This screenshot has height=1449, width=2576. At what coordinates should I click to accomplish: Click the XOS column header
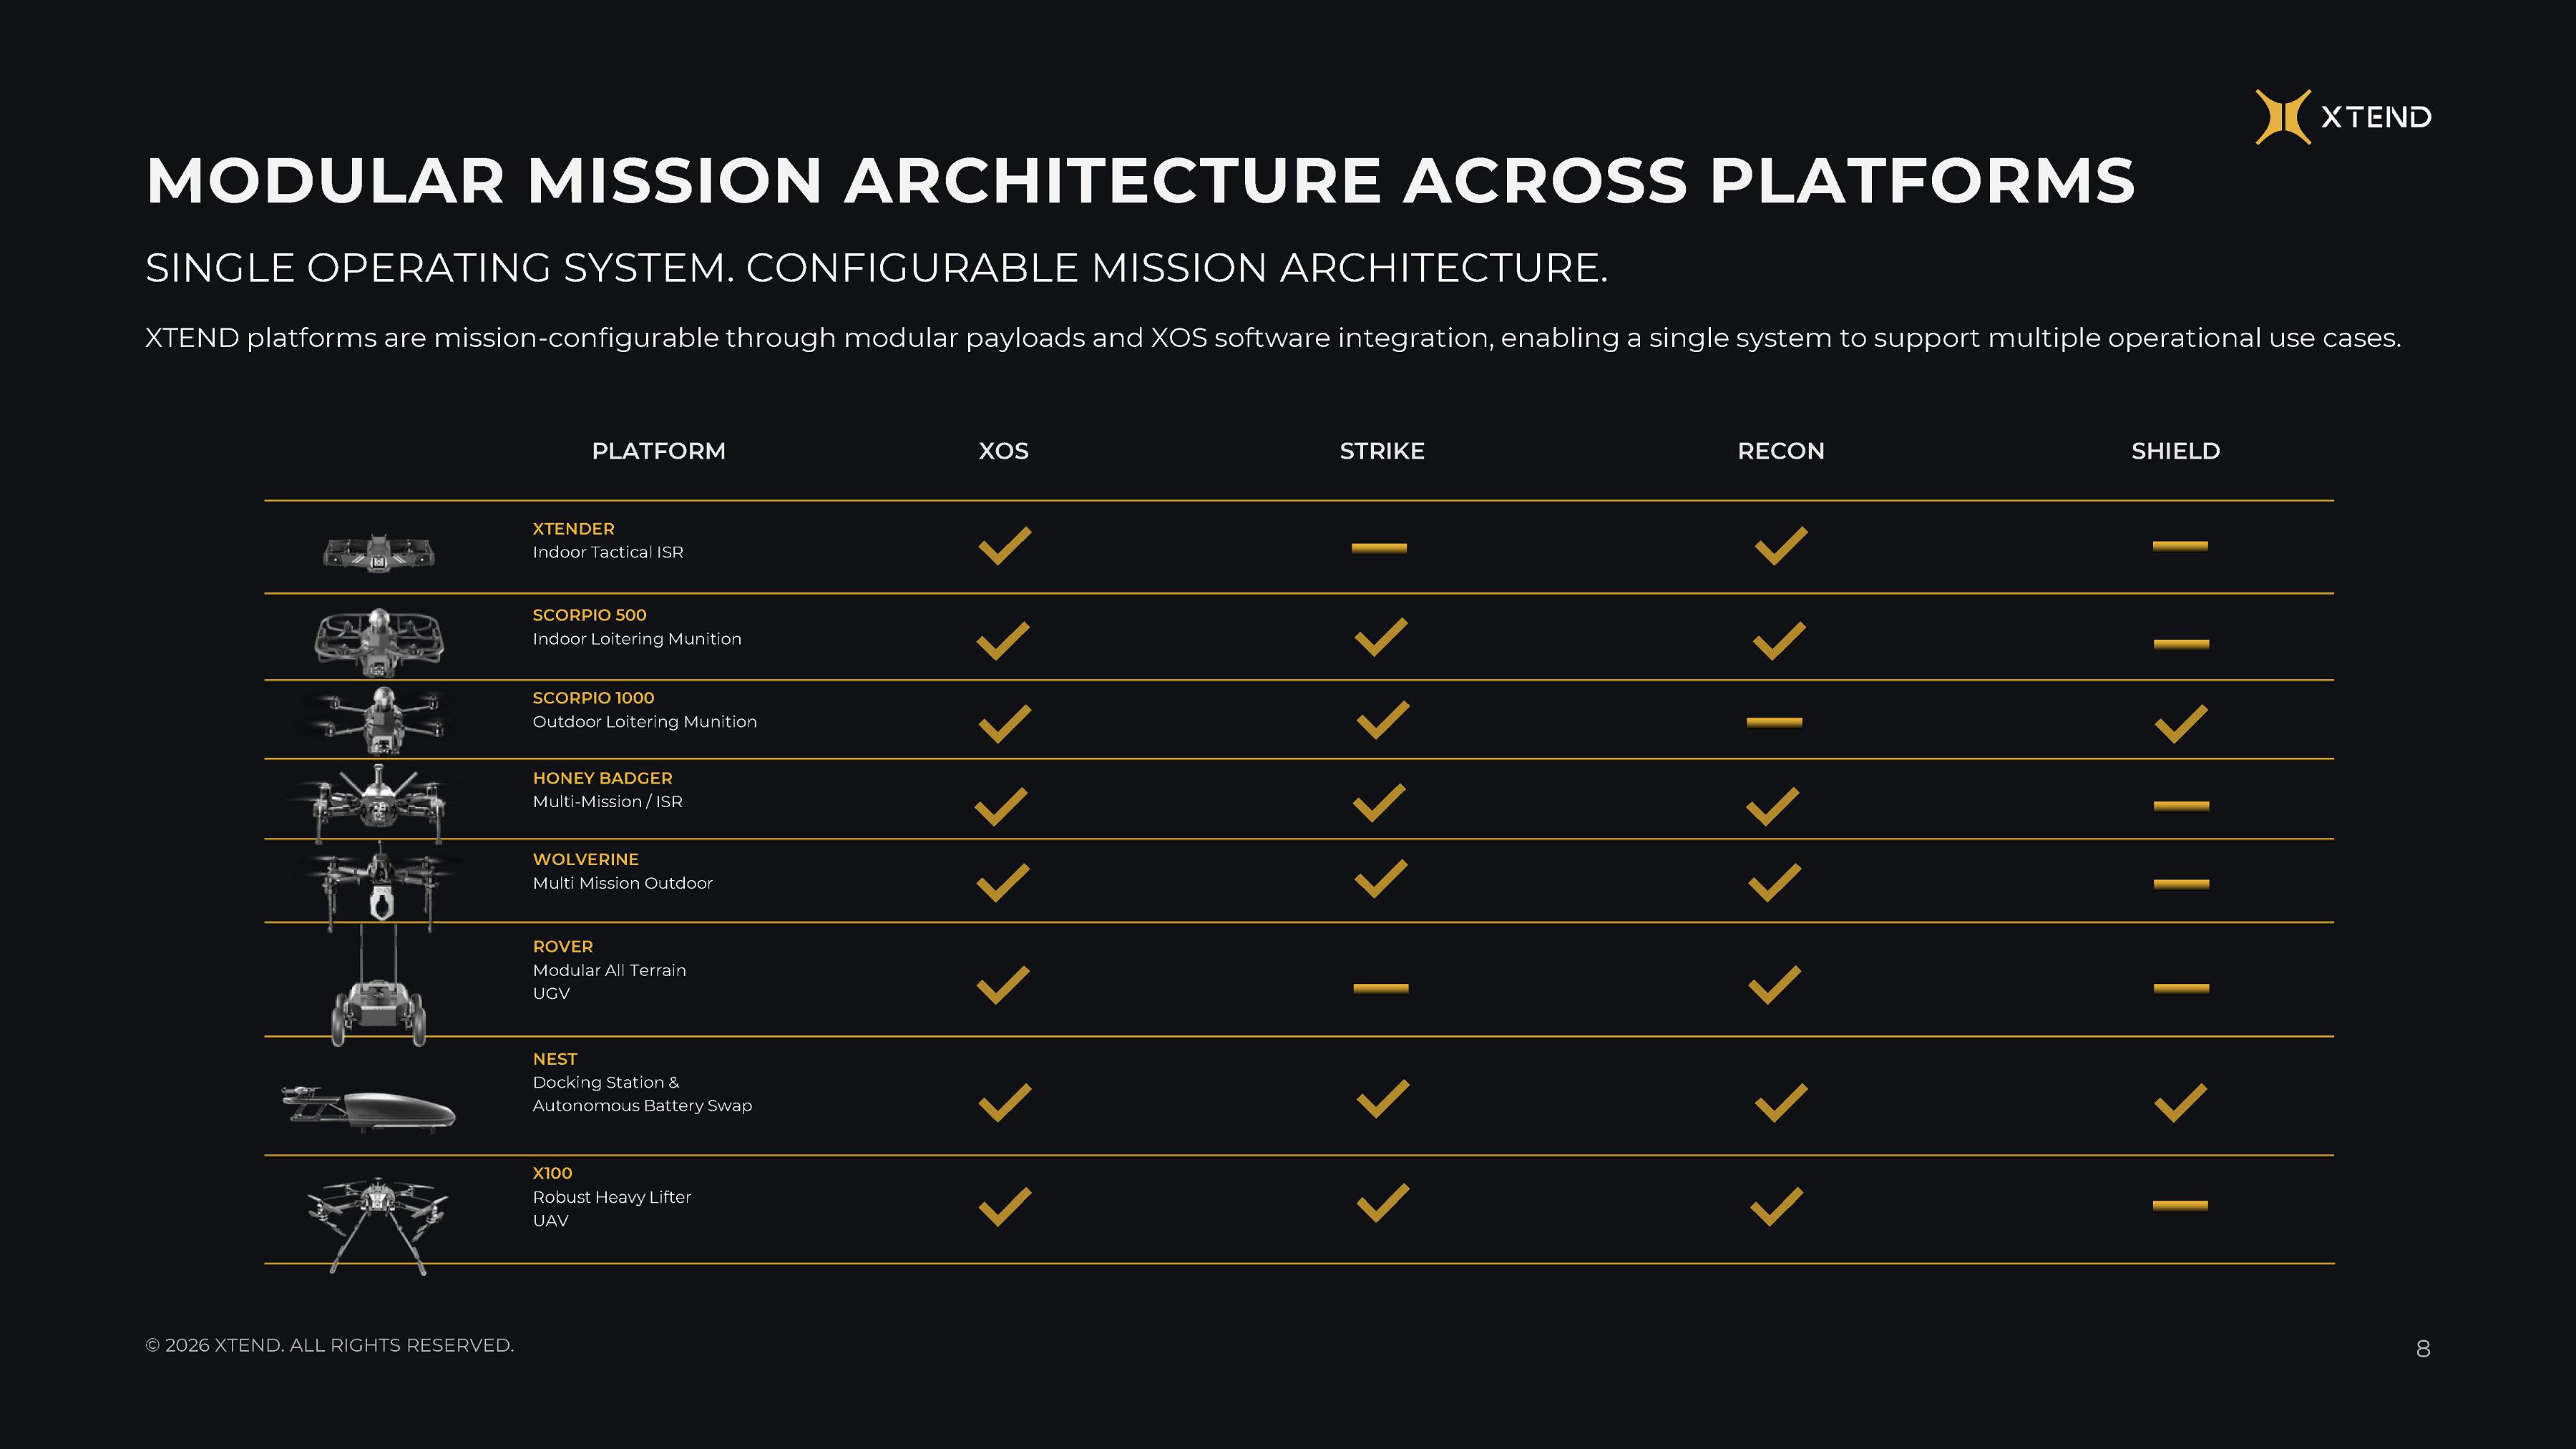1004,451
